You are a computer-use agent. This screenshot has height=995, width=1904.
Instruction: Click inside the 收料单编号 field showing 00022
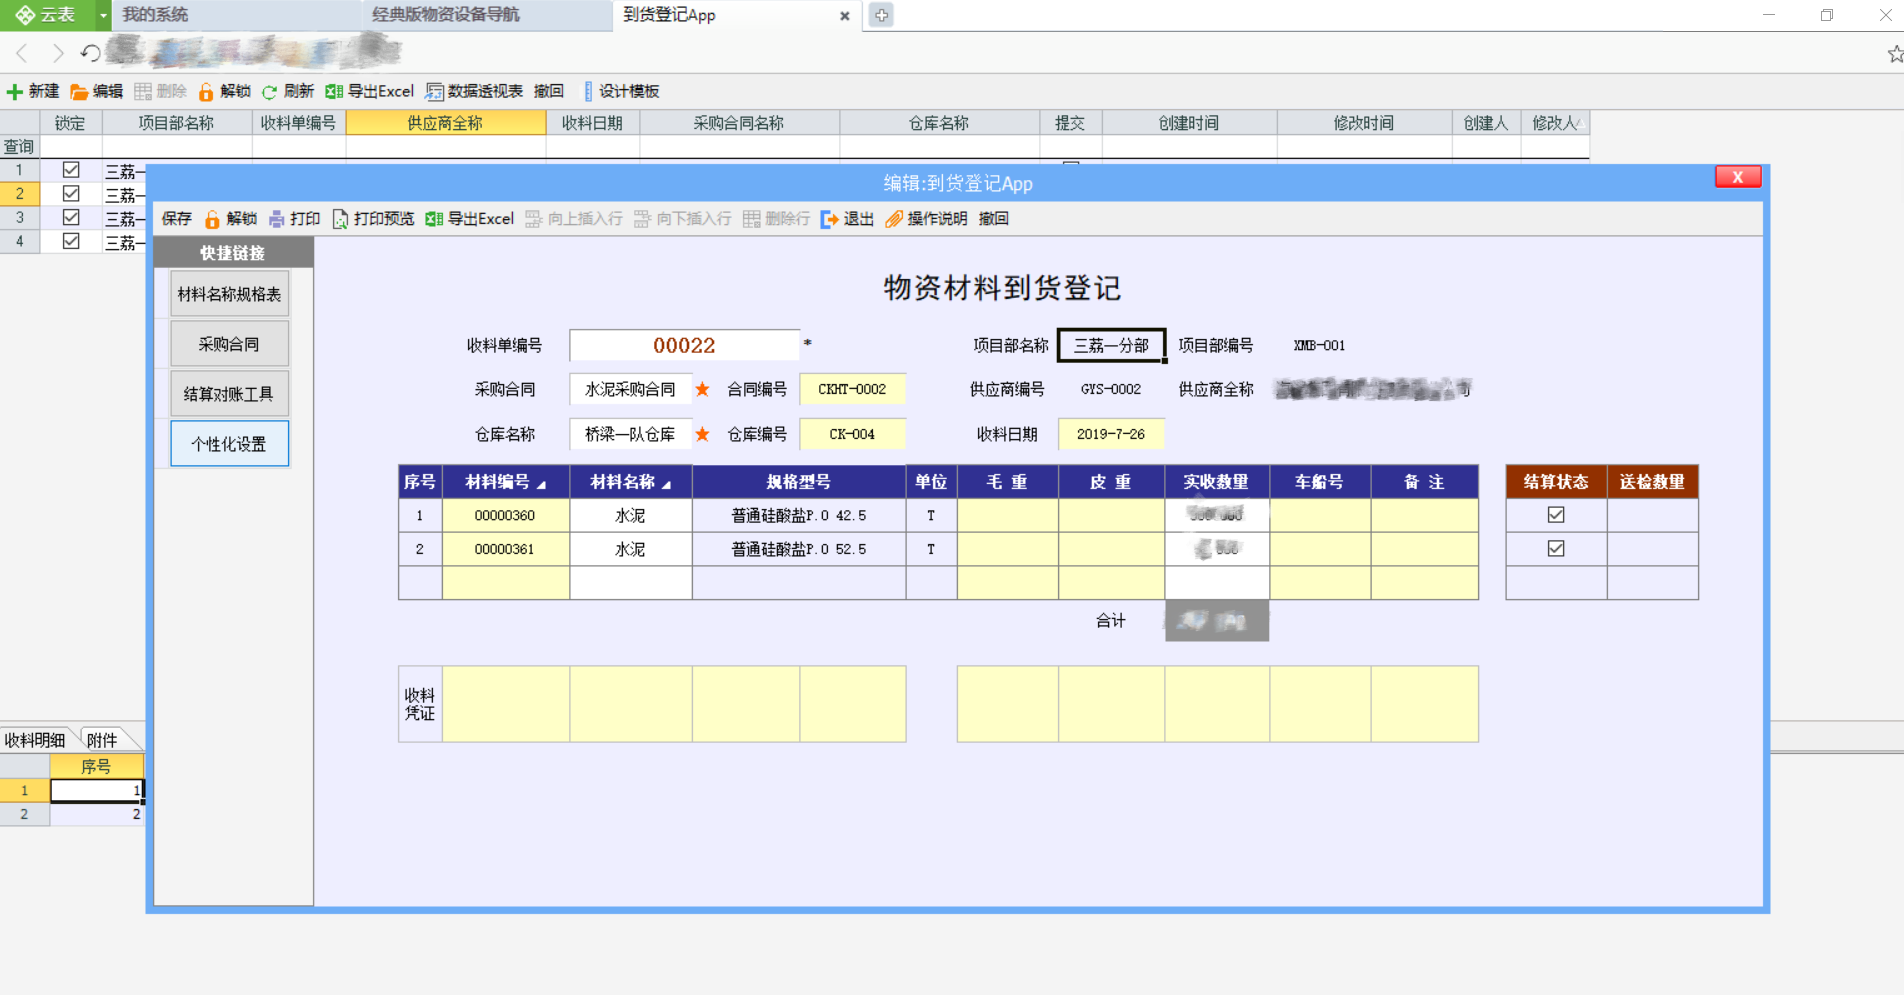[684, 345]
